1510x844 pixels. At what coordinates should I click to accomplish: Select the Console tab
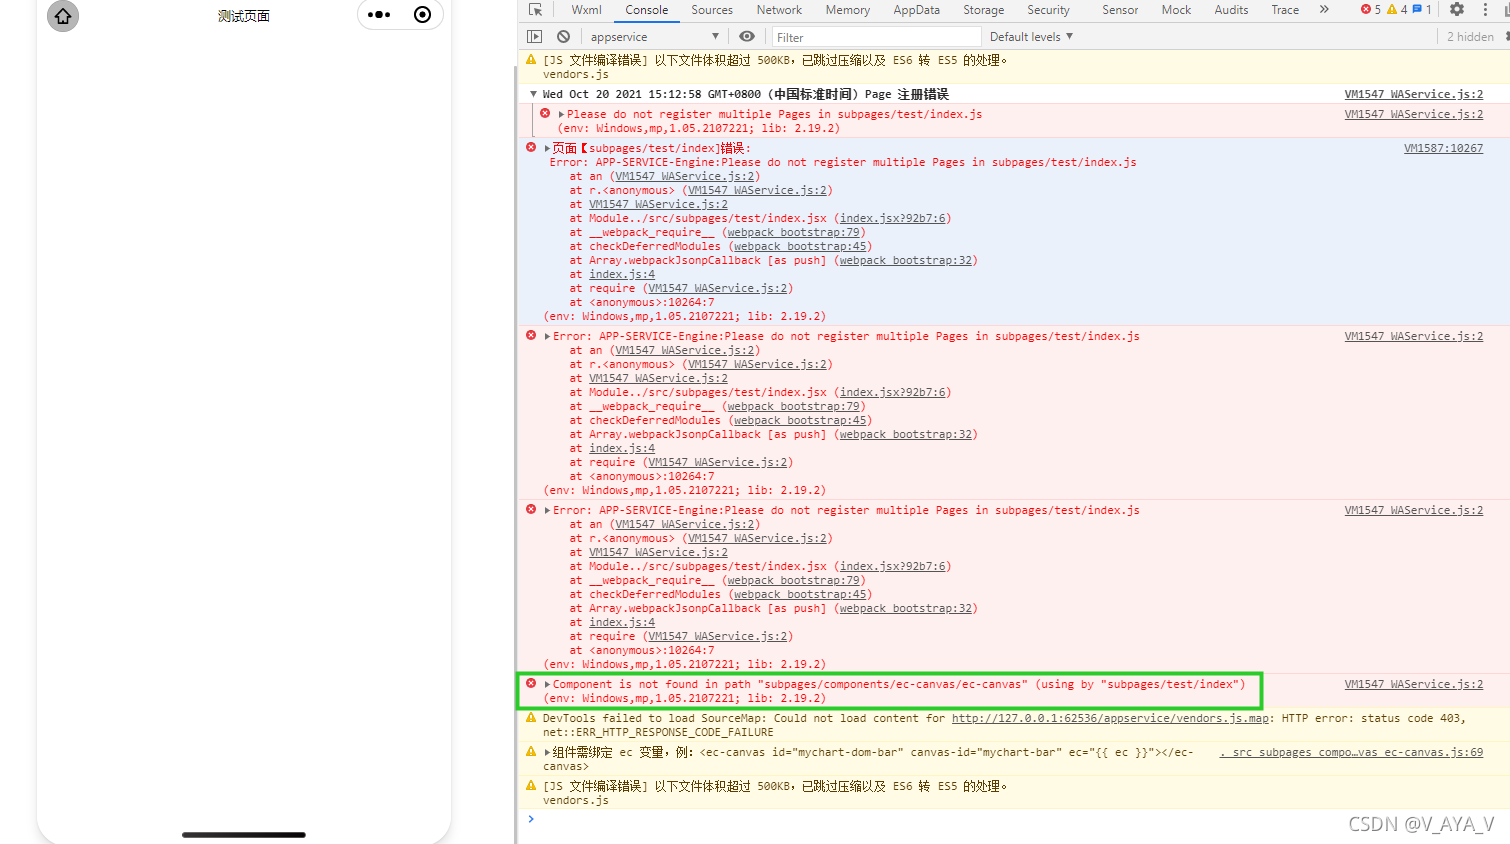647,10
